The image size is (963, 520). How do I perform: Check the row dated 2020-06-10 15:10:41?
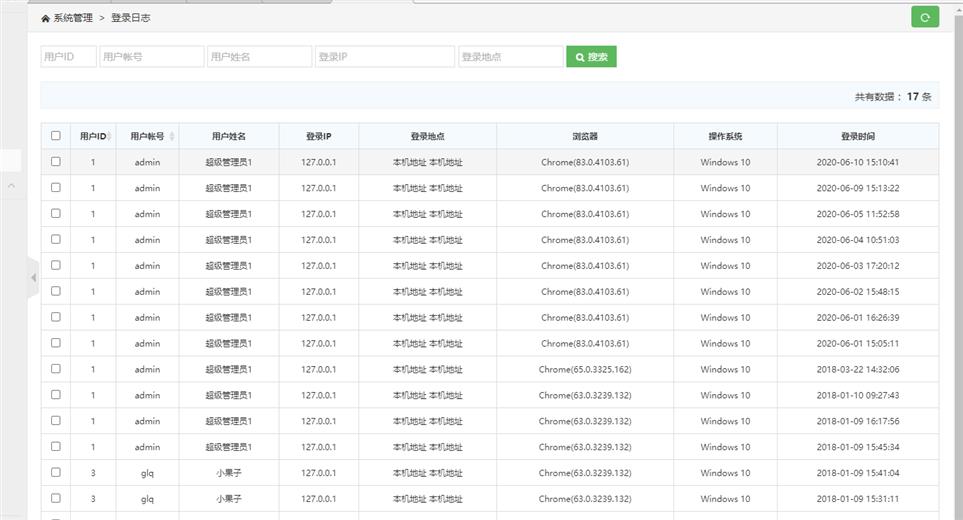pyautogui.click(x=56, y=162)
